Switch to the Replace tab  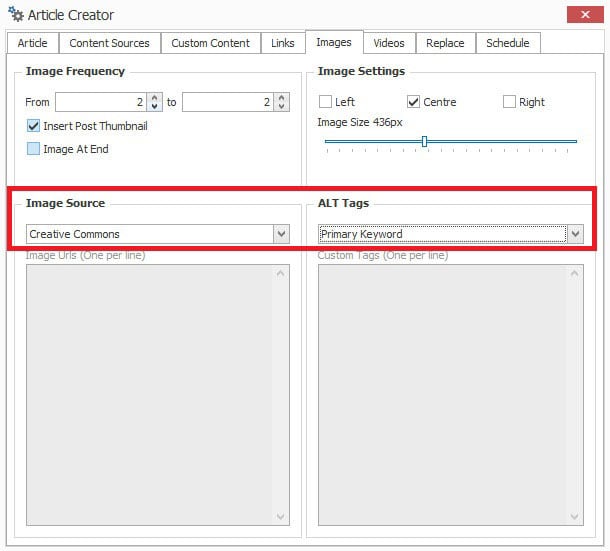click(x=445, y=43)
